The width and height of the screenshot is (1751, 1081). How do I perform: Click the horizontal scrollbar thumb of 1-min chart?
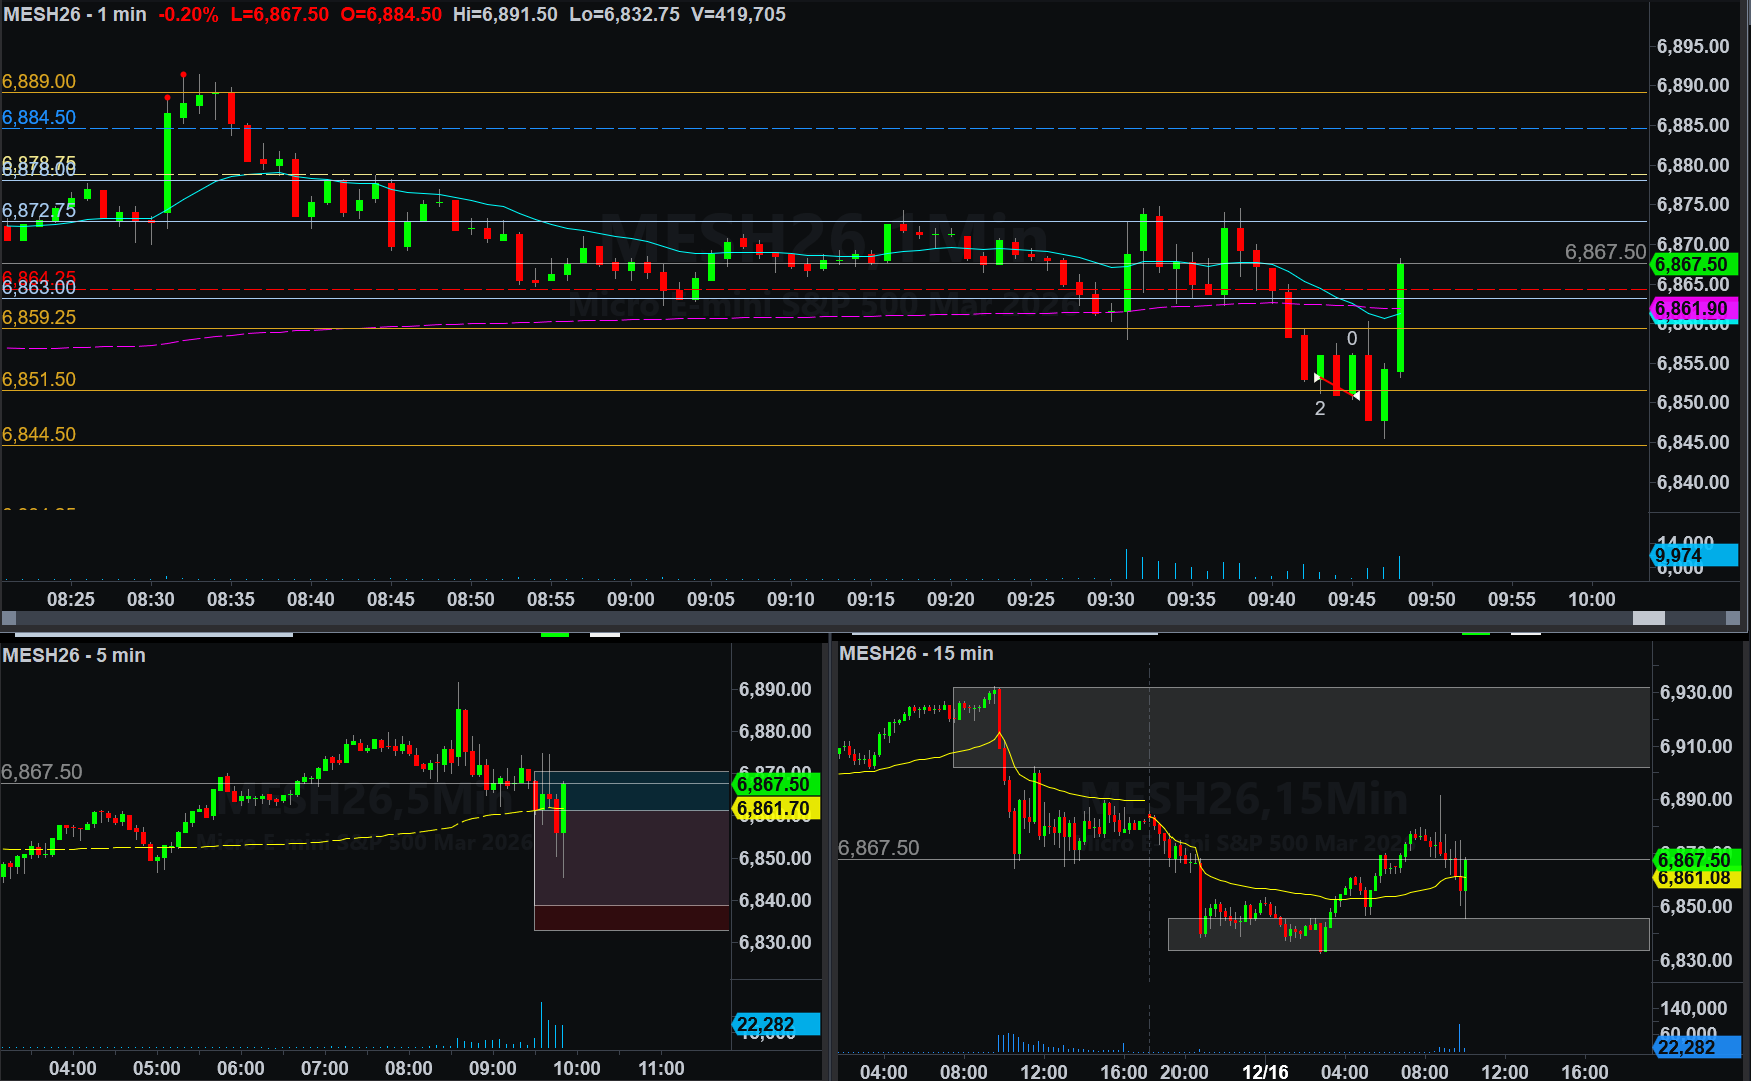[1648, 618]
